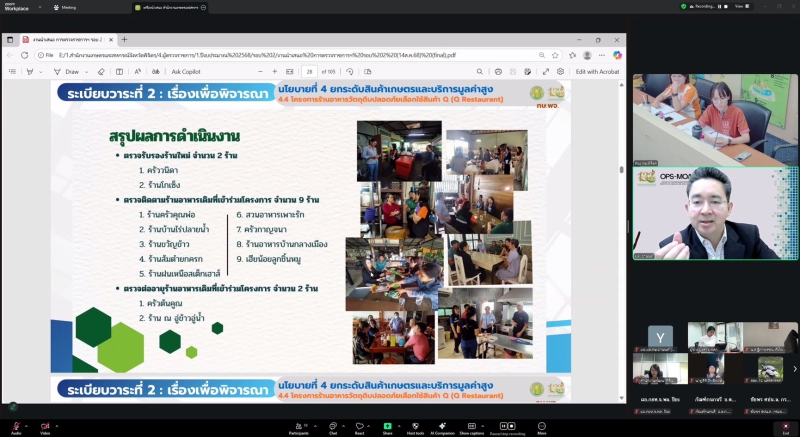Viewport: 800px width, 437px height.
Task: Print the PDF document
Action: click(498, 72)
